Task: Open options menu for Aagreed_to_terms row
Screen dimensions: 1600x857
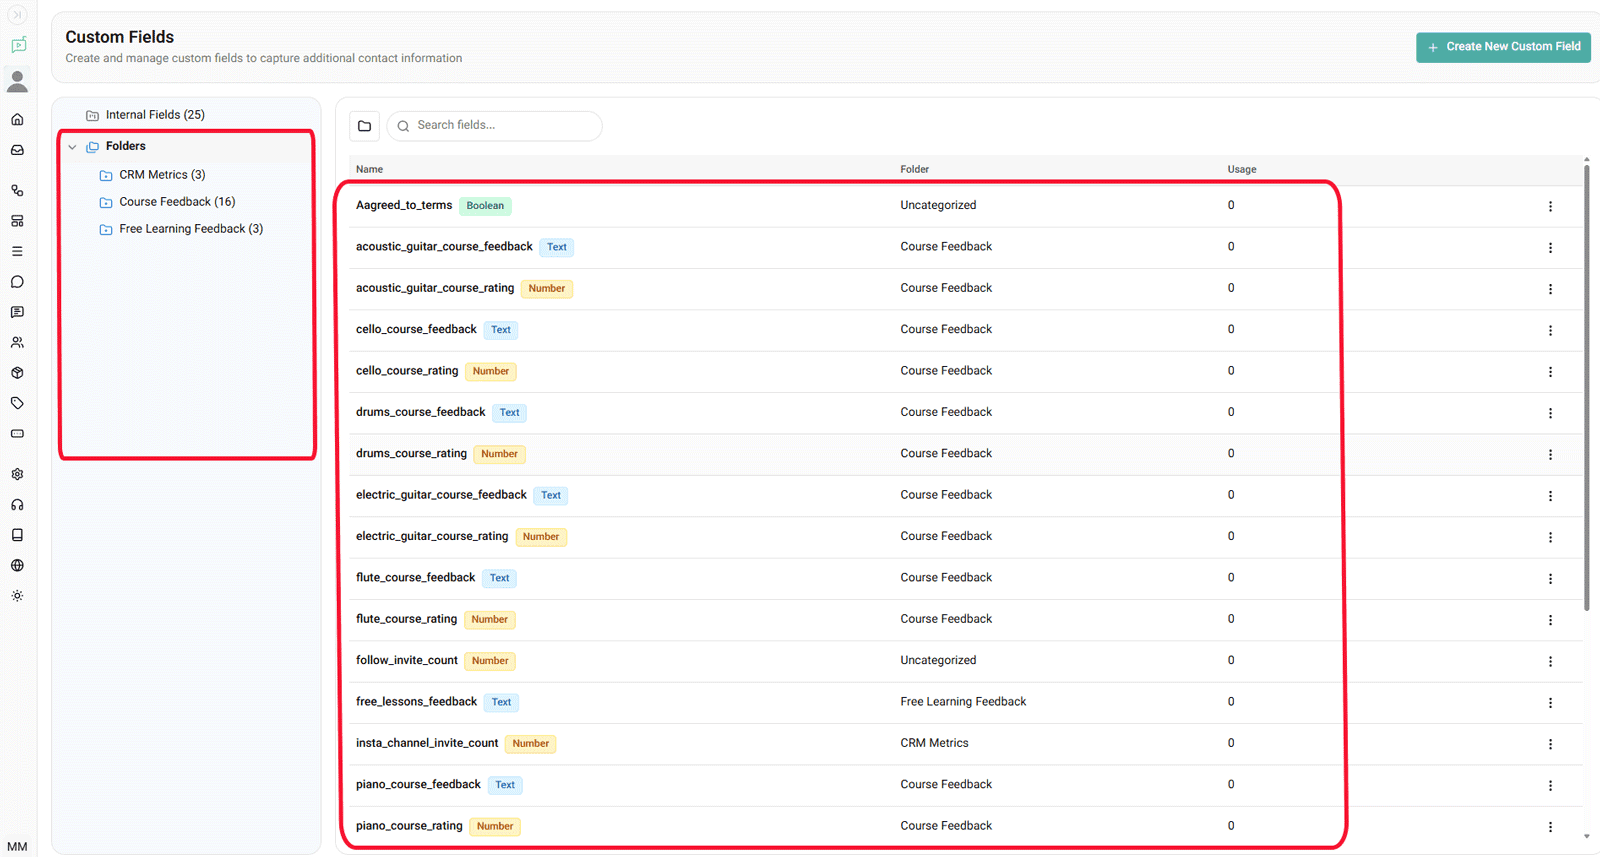Action: 1550,206
